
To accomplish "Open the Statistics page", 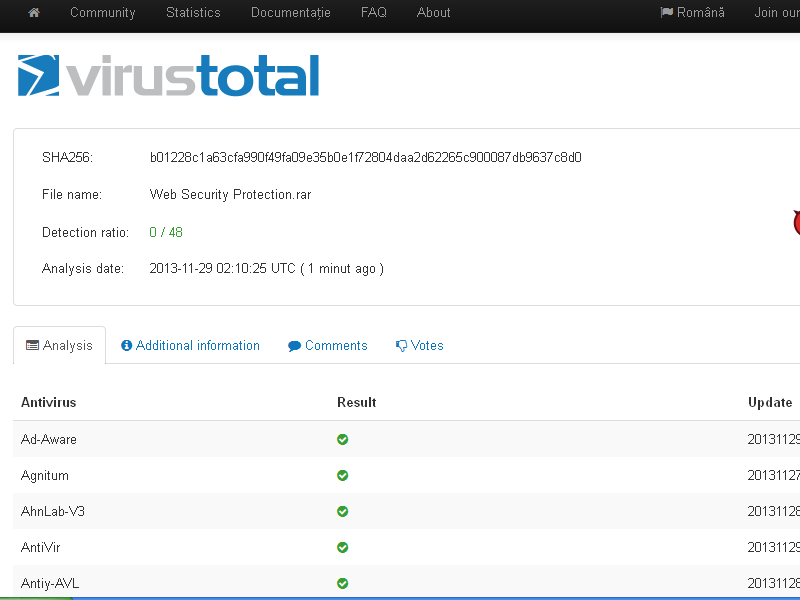I will 193,13.
